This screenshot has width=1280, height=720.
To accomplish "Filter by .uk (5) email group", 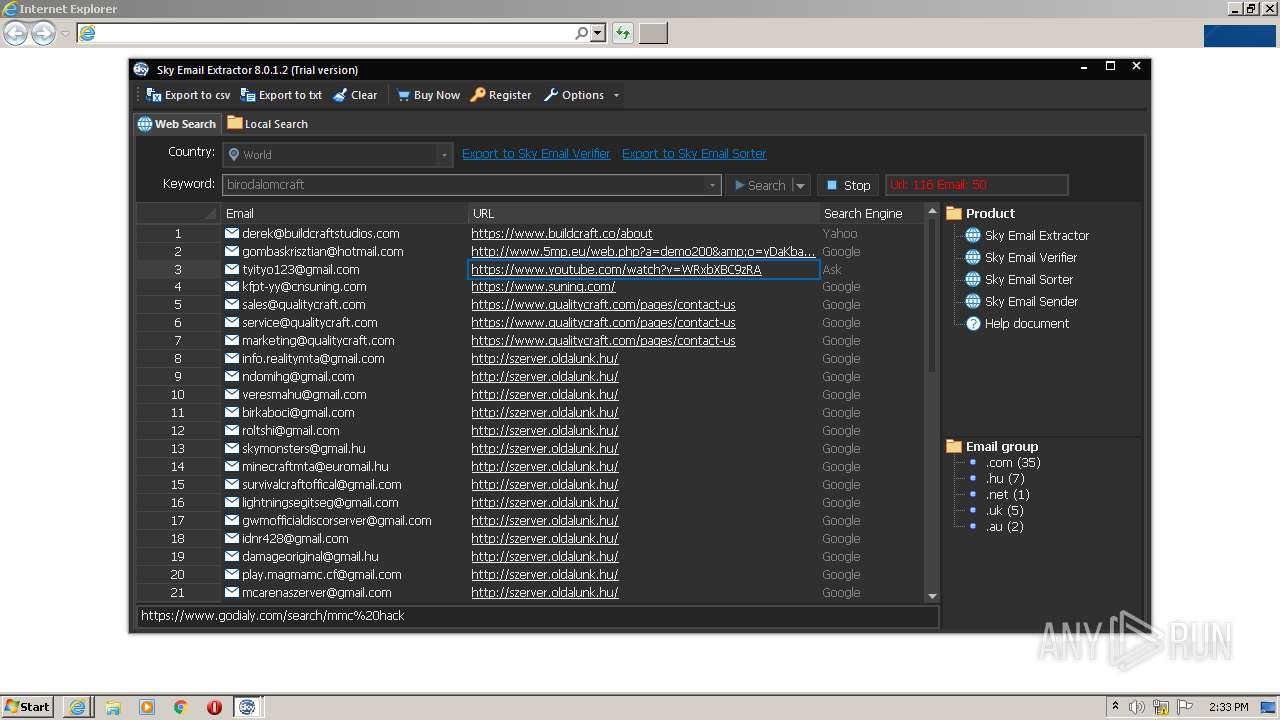I will pyautogui.click(x=1005, y=510).
